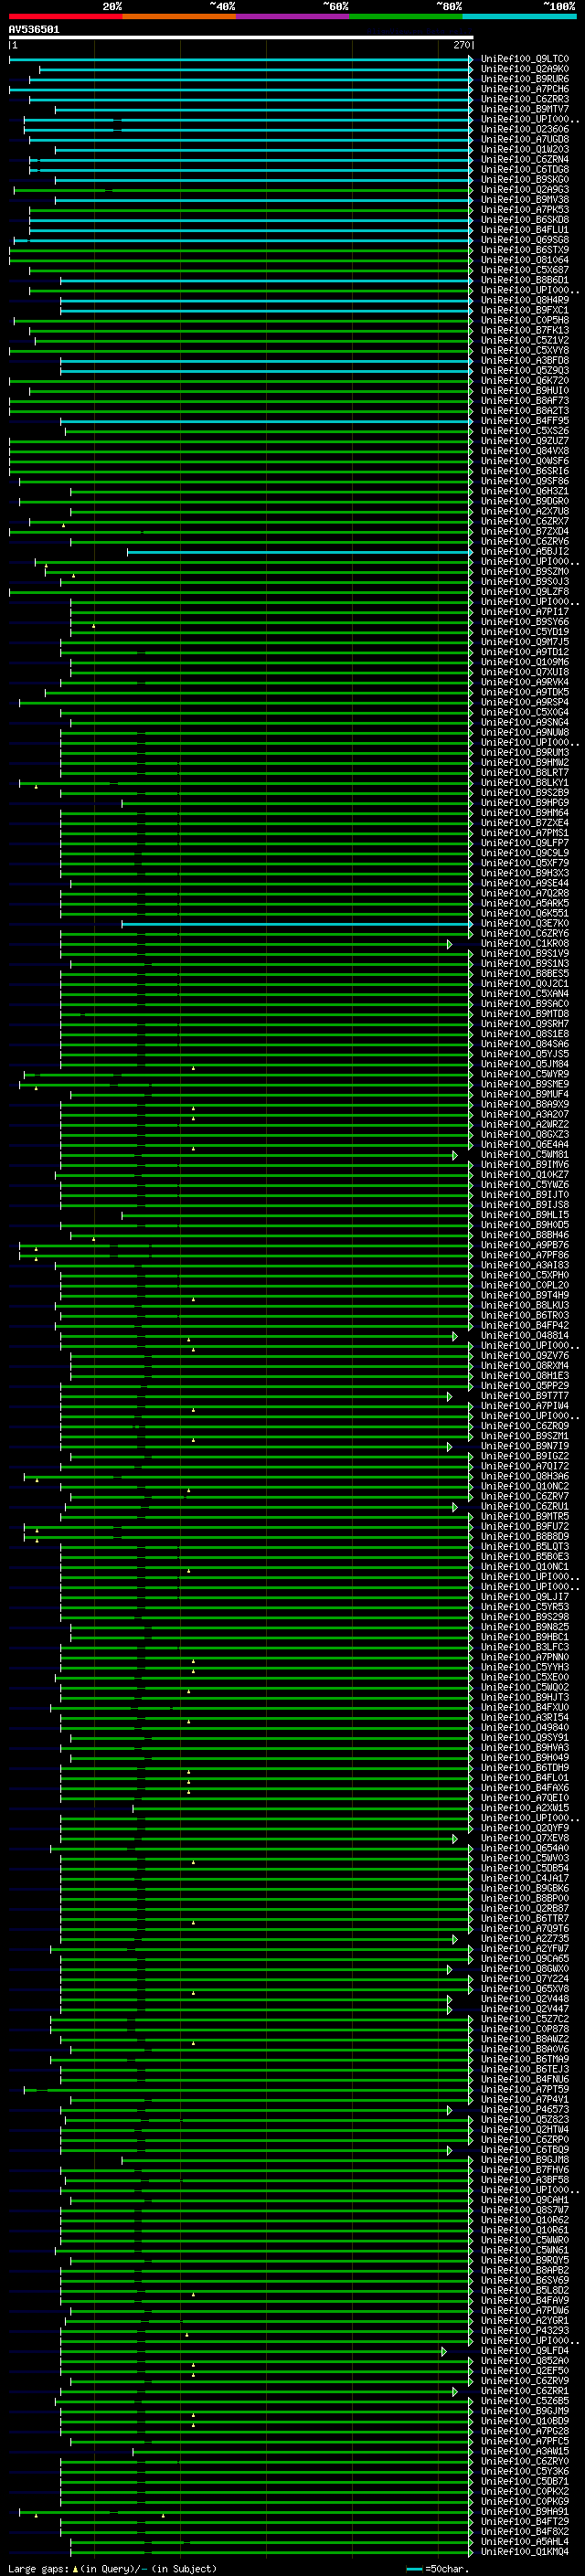The width and height of the screenshot is (585, 2576).
Task: Choose hit UniRef100_Q1W203
Action: click(525, 149)
